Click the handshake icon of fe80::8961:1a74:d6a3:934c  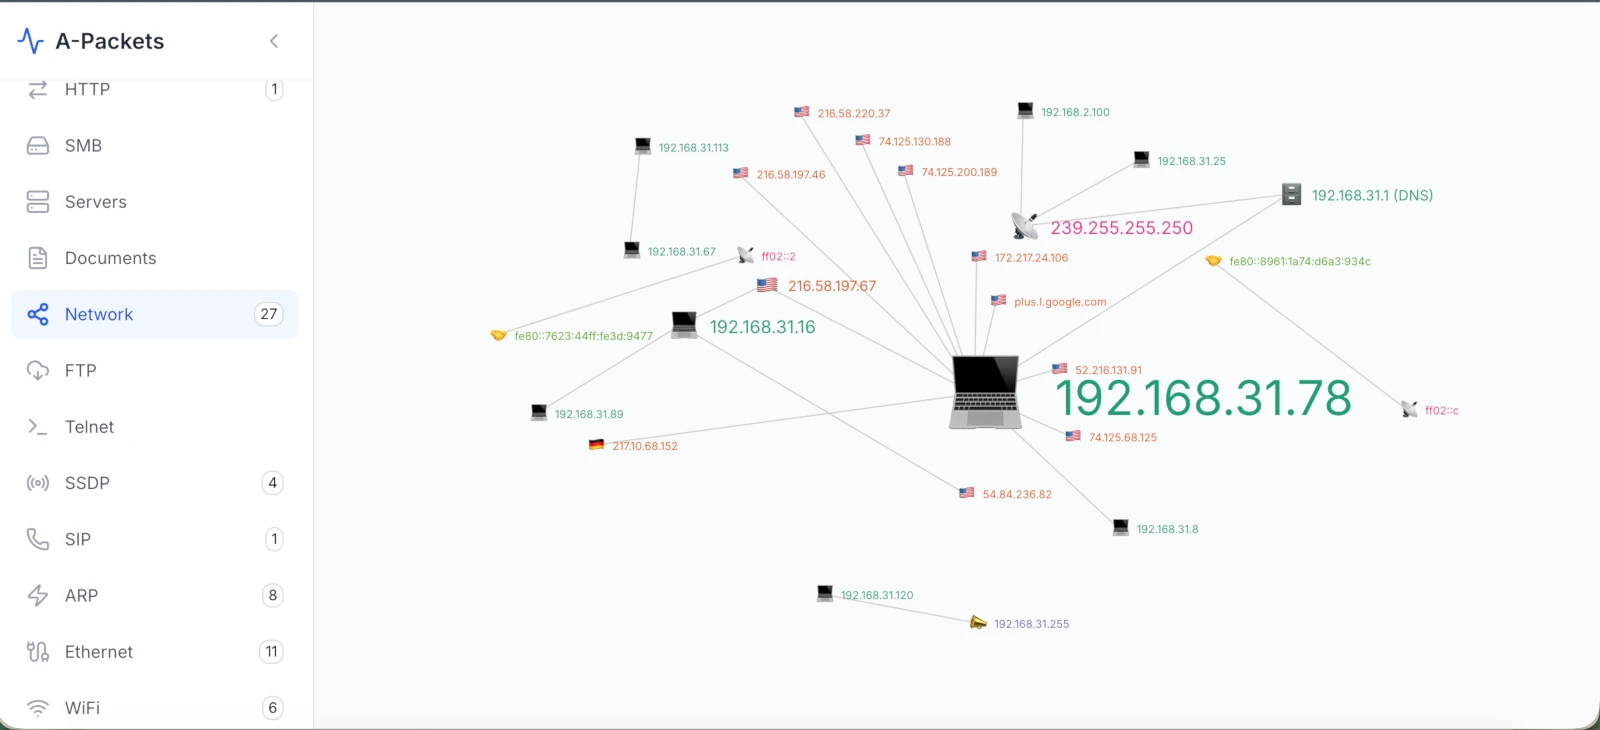point(1213,261)
